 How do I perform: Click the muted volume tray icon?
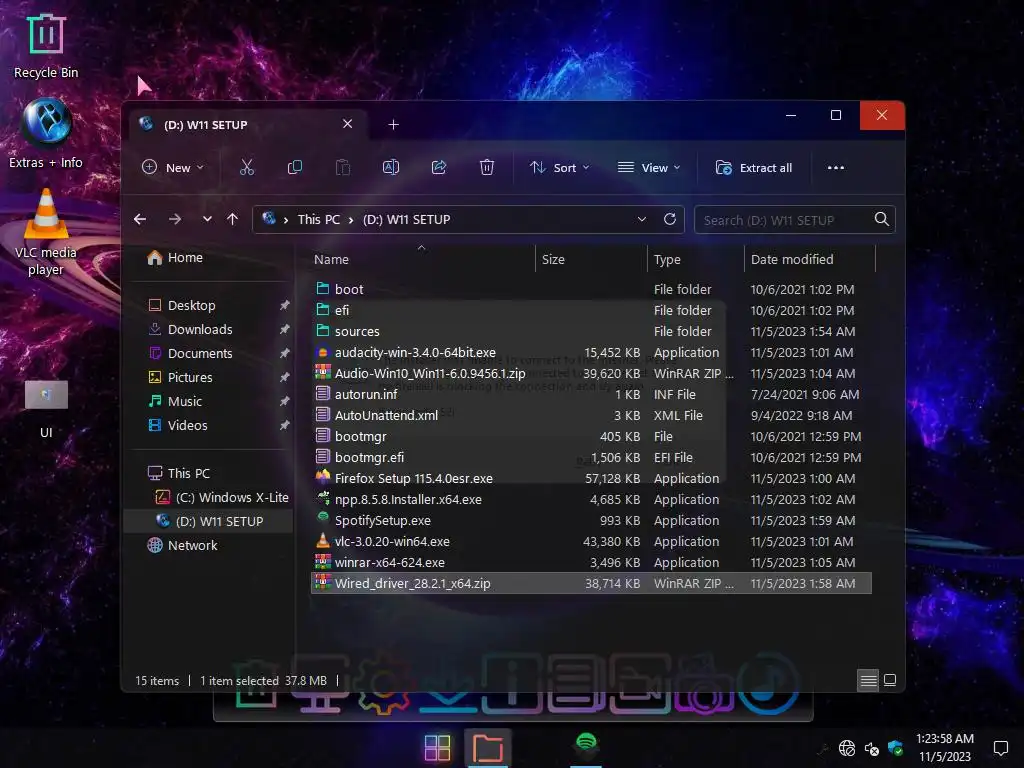[x=871, y=748]
